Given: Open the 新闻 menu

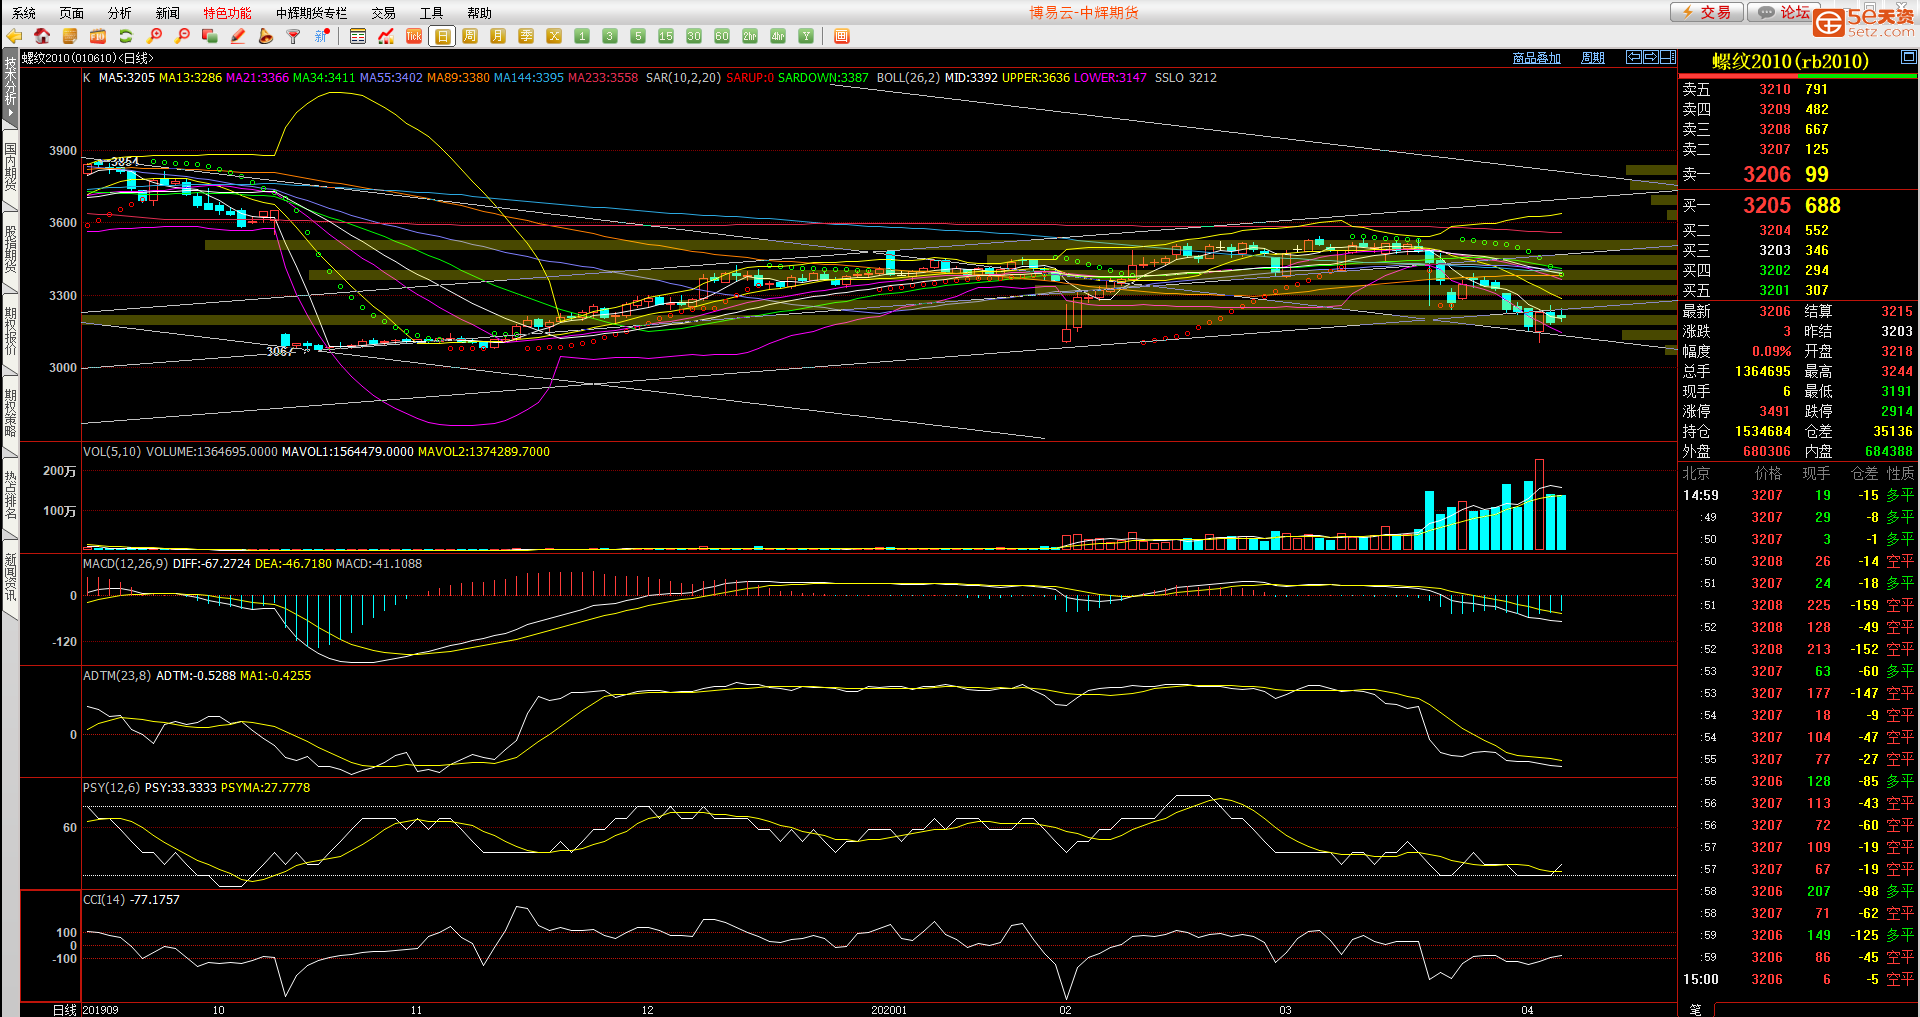Looking at the screenshot, I should tap(168, 13).
